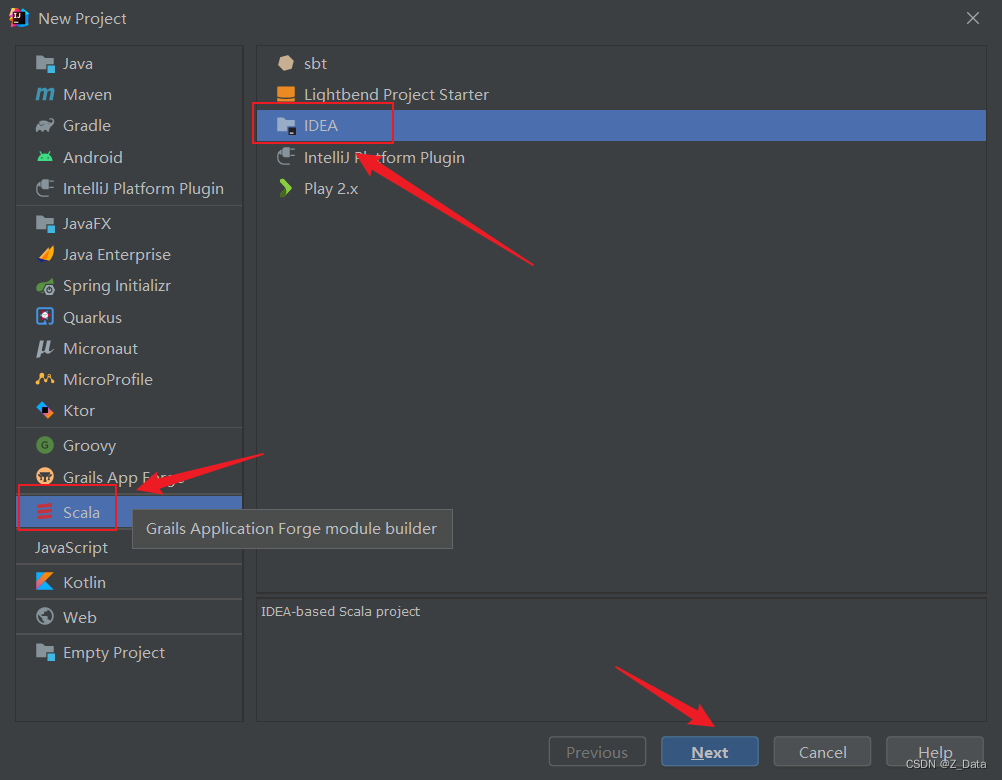
Task: Pick the JavaFX folder icon
Action: 45,224
